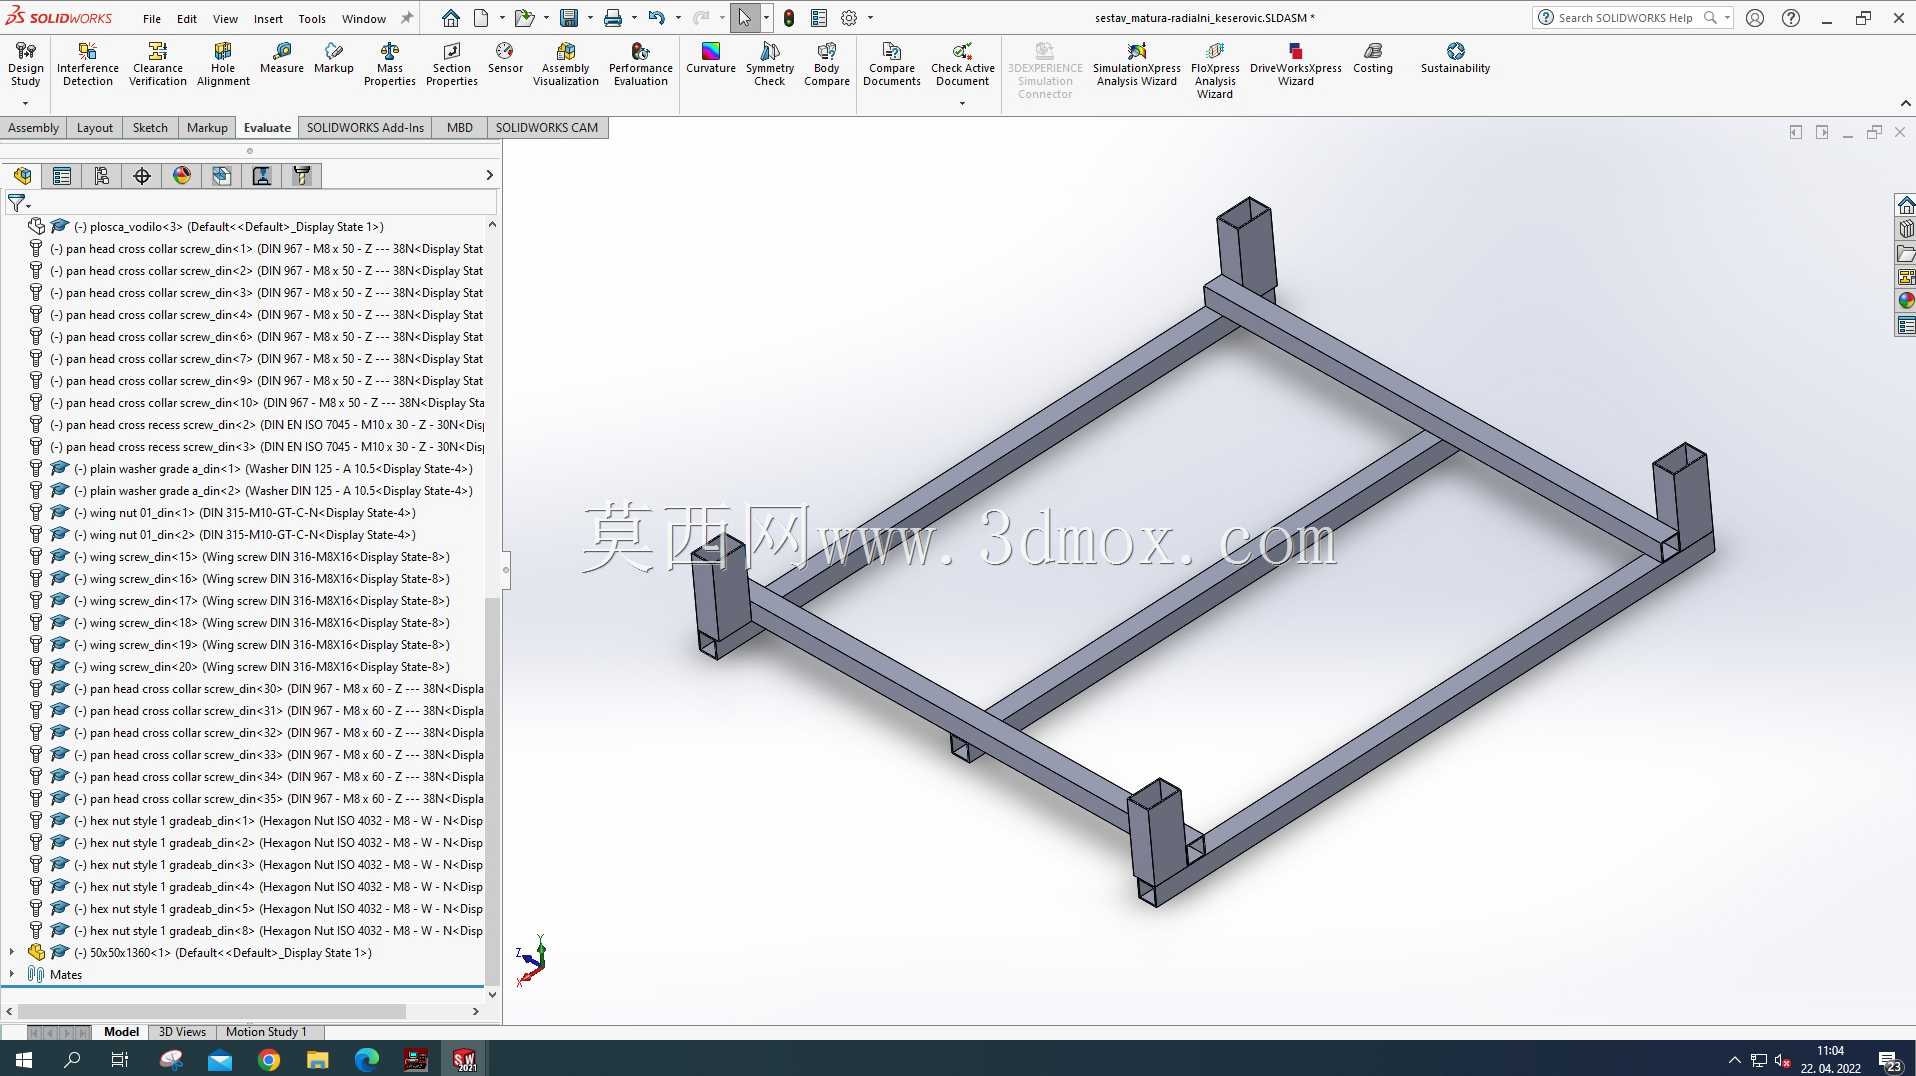1916x1076 pixels.
Task: Open Chrome from the taskbar
Action: tap(269, 1059)
